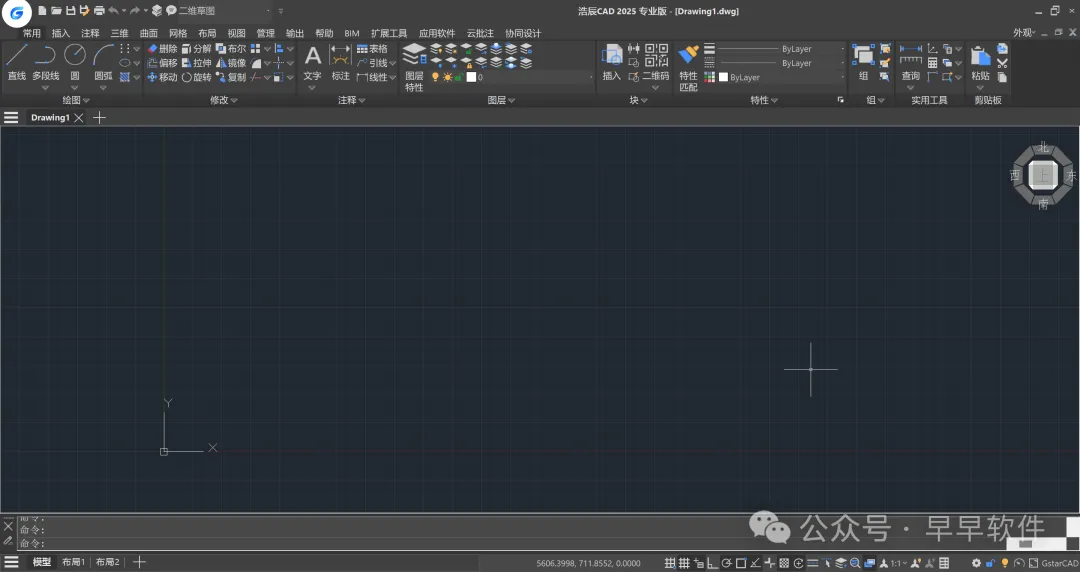Click the 移动 move tool

[163, 77]
